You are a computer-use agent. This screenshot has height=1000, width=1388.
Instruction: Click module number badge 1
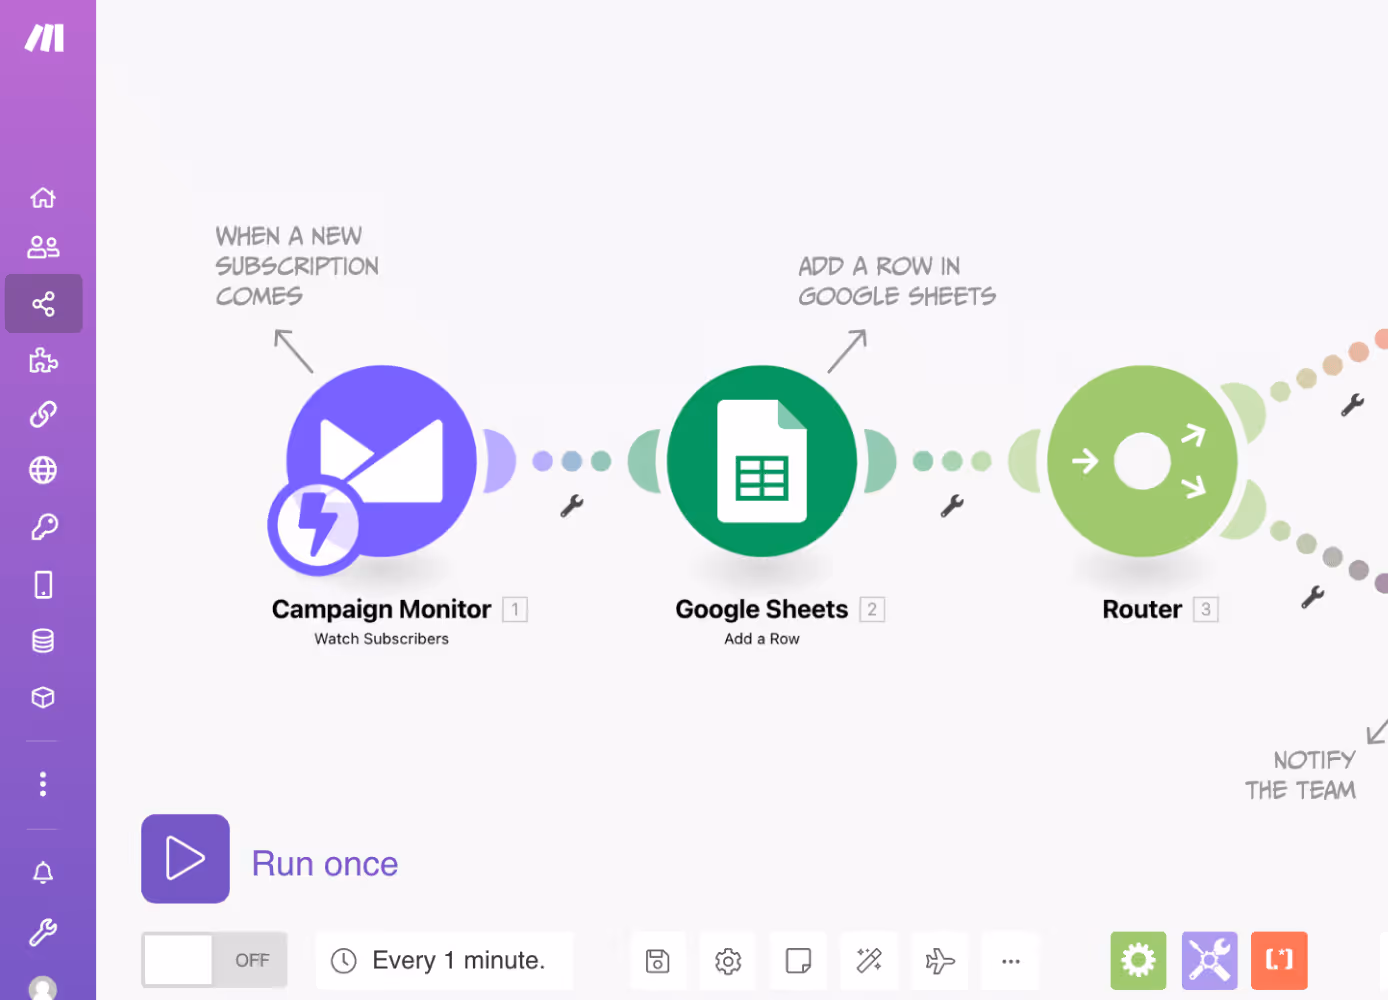tap(515, 609)
